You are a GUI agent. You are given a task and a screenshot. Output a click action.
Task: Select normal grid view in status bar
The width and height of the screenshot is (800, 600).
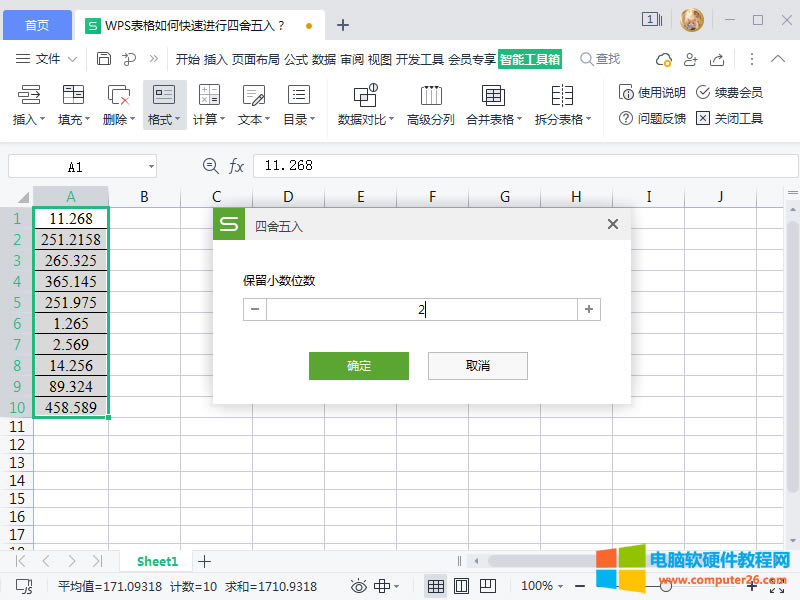click(x=435, y=586)
